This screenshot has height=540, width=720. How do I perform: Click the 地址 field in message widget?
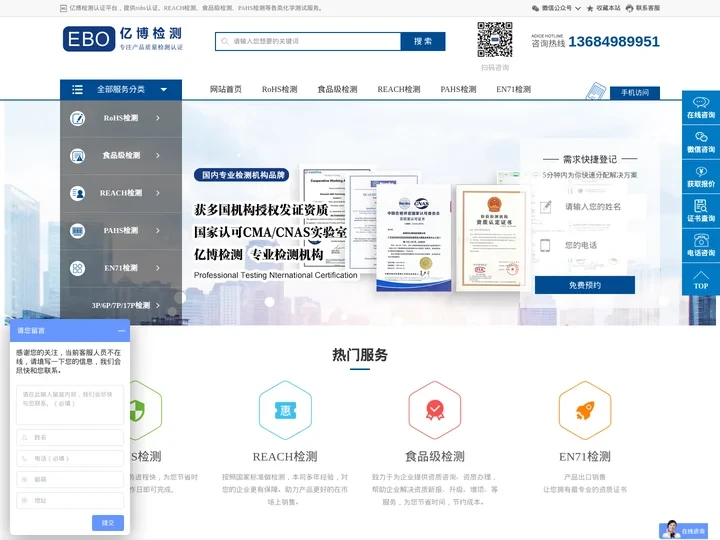coord(70,501)
